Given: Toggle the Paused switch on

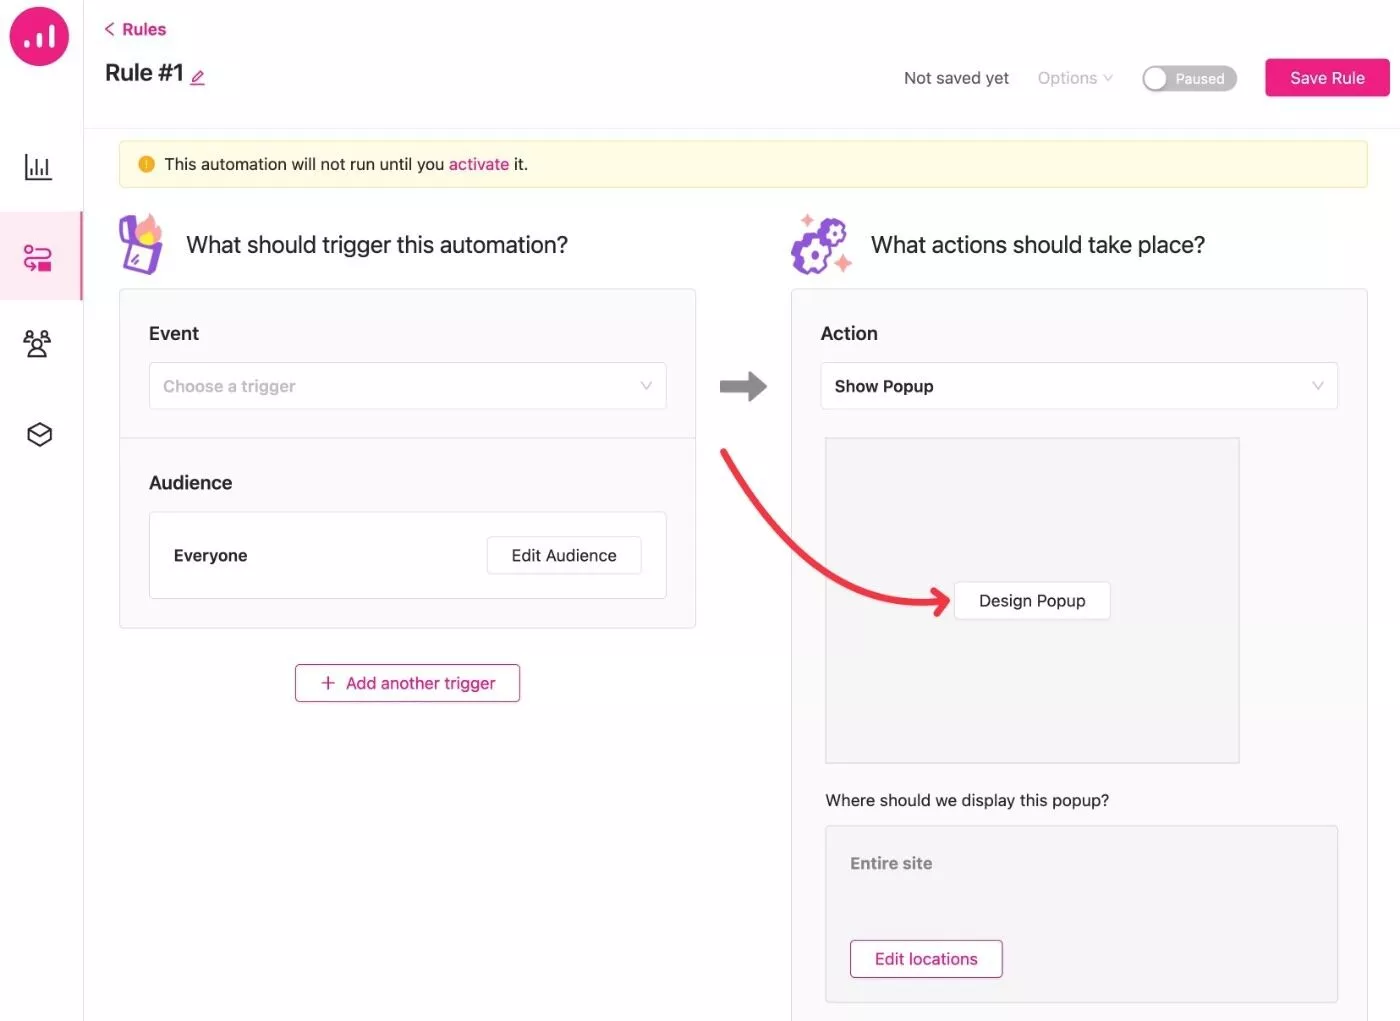Looking at the screenshot, I should click(x=1189, y=78).
